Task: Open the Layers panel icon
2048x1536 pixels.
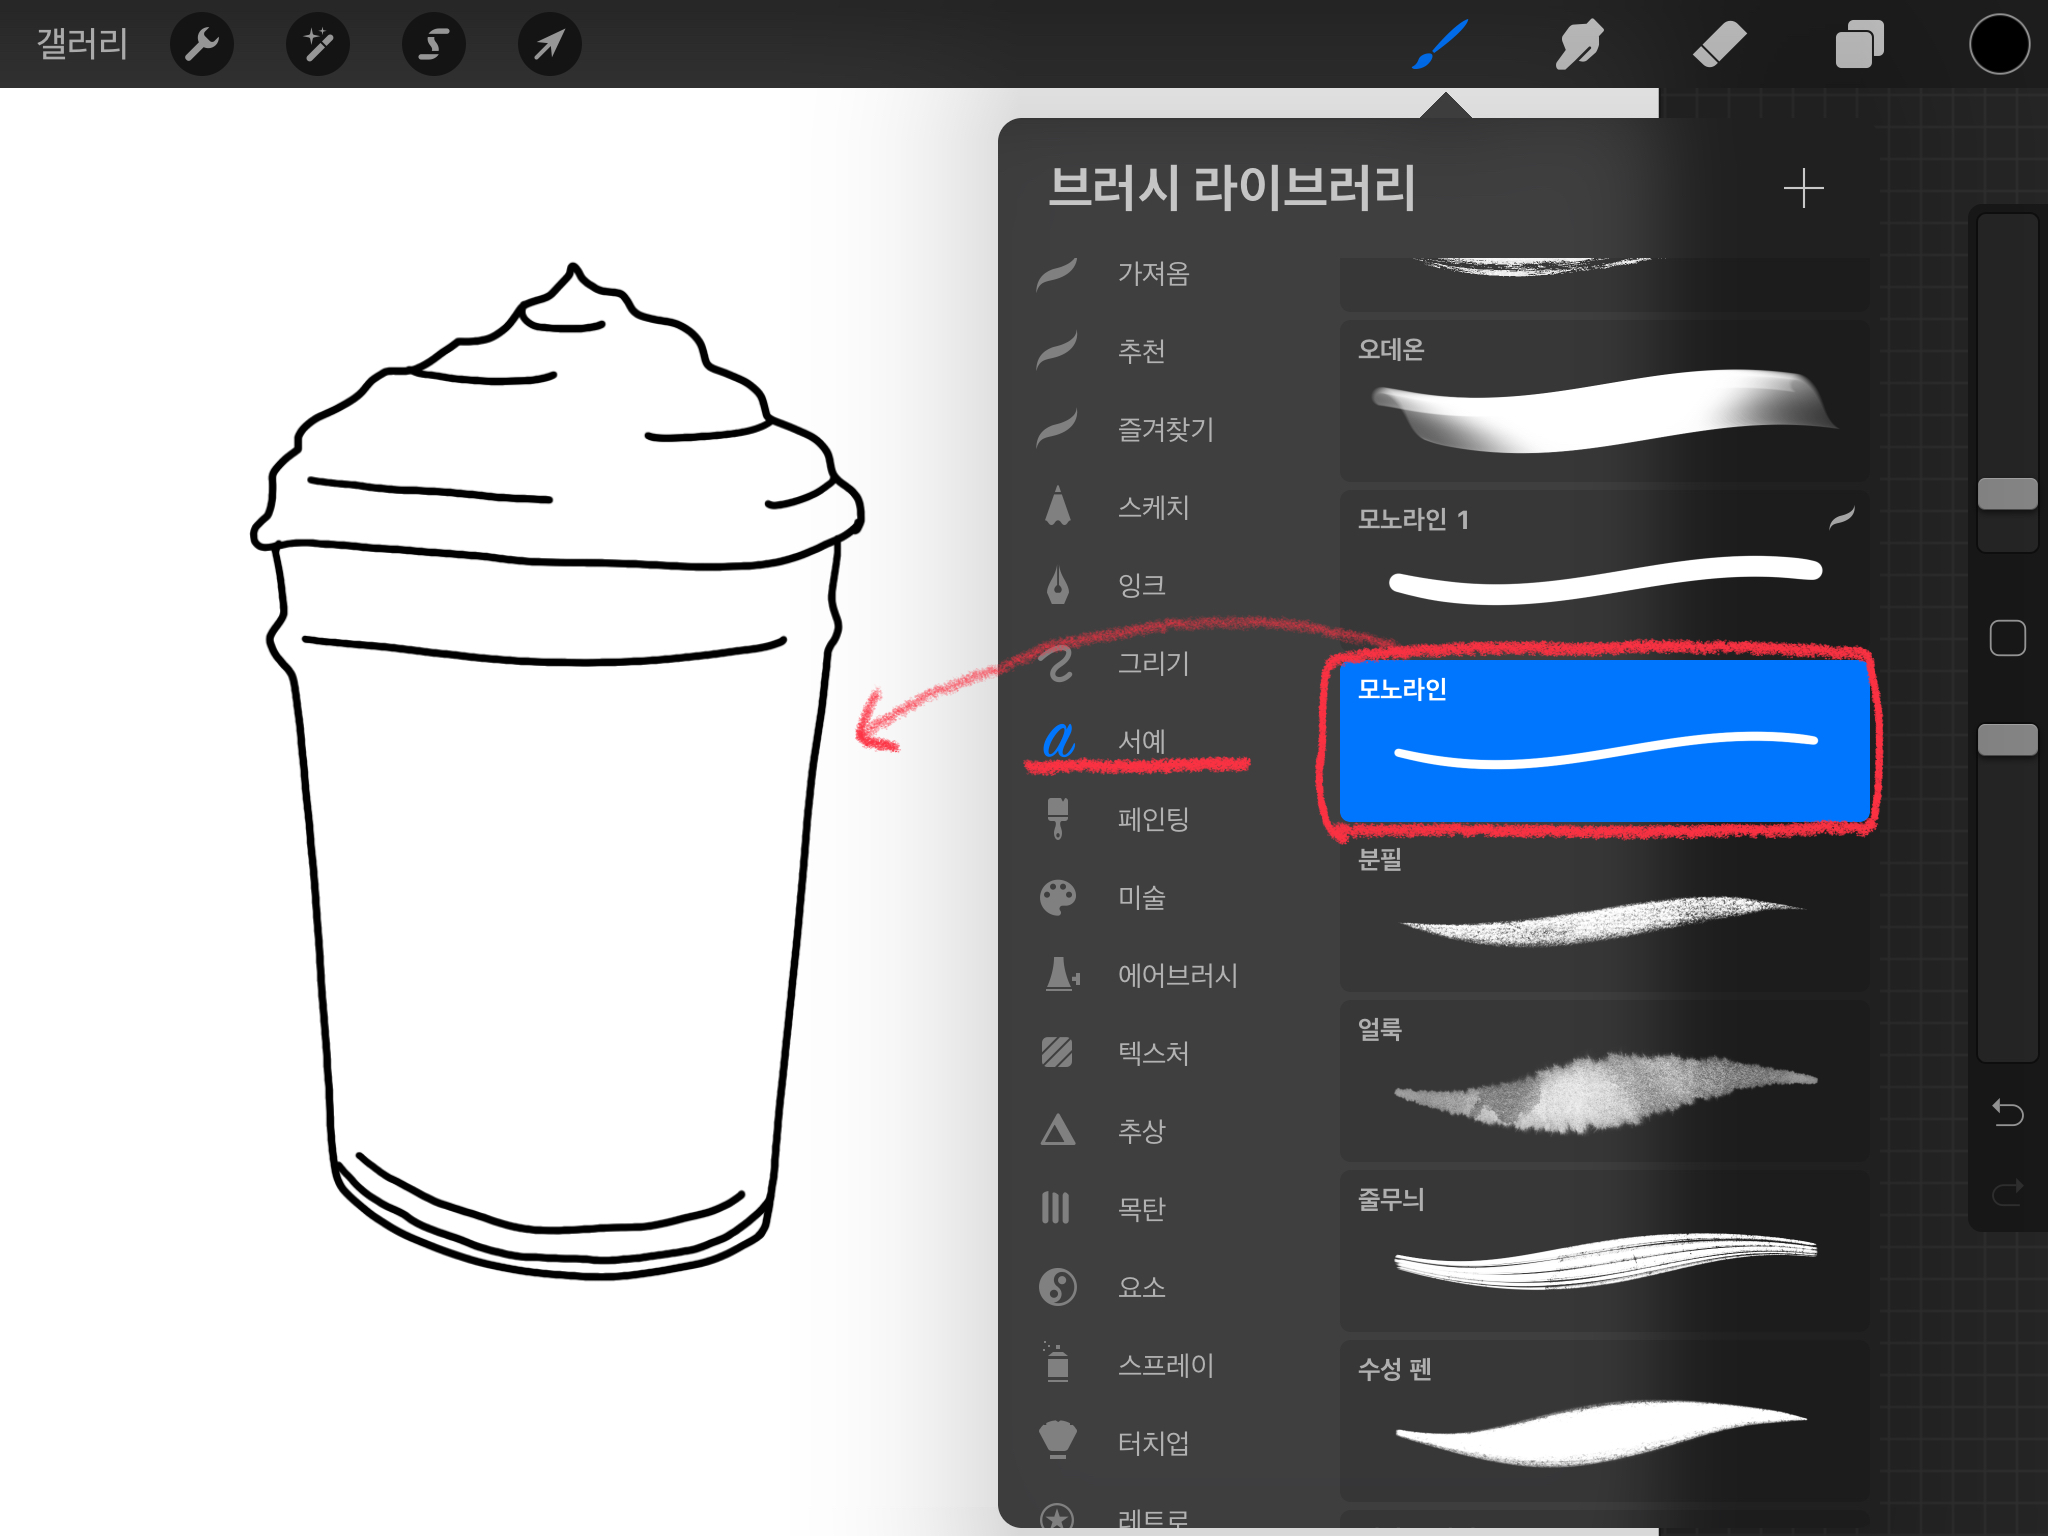Action: click(x=1859, y=44)
